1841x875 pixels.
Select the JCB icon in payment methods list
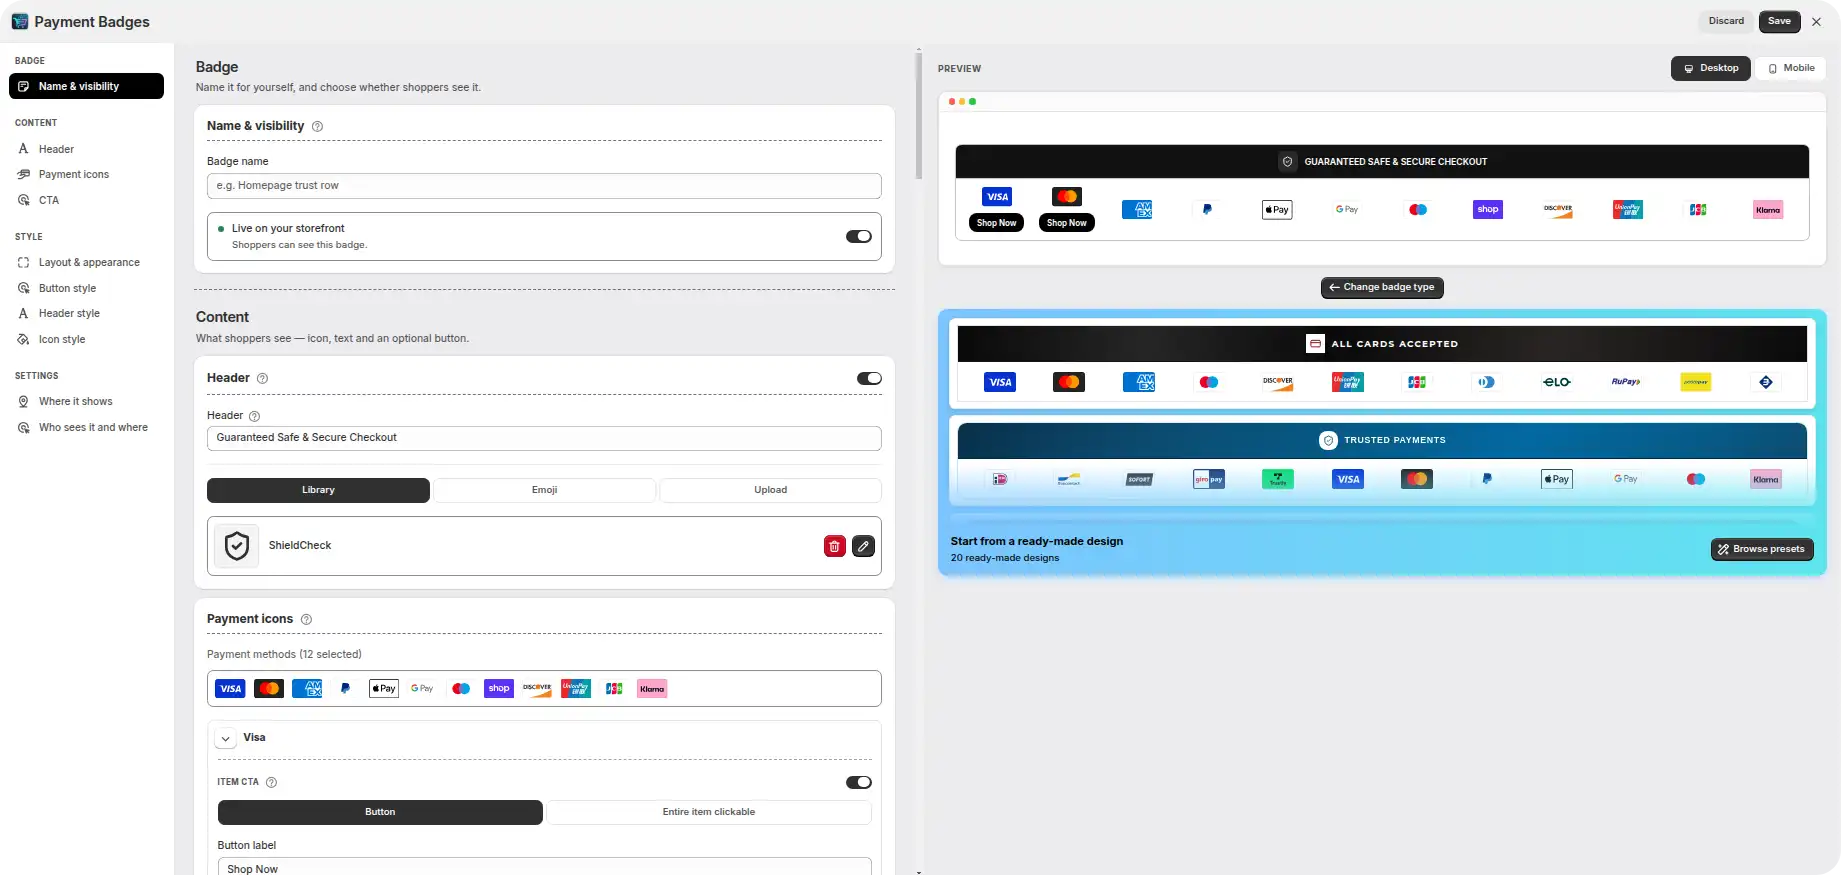coord(614,689)
